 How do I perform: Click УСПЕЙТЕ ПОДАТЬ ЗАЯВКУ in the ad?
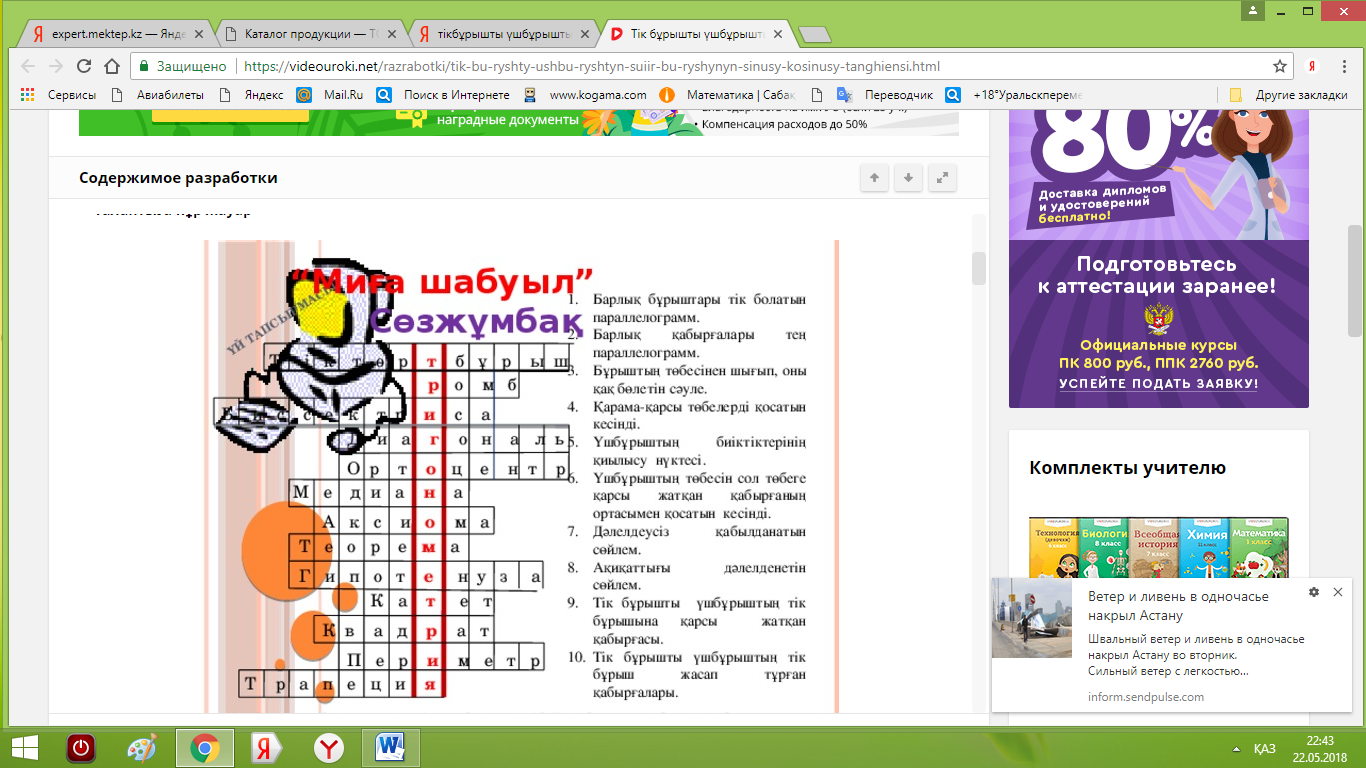point(1158,383)
